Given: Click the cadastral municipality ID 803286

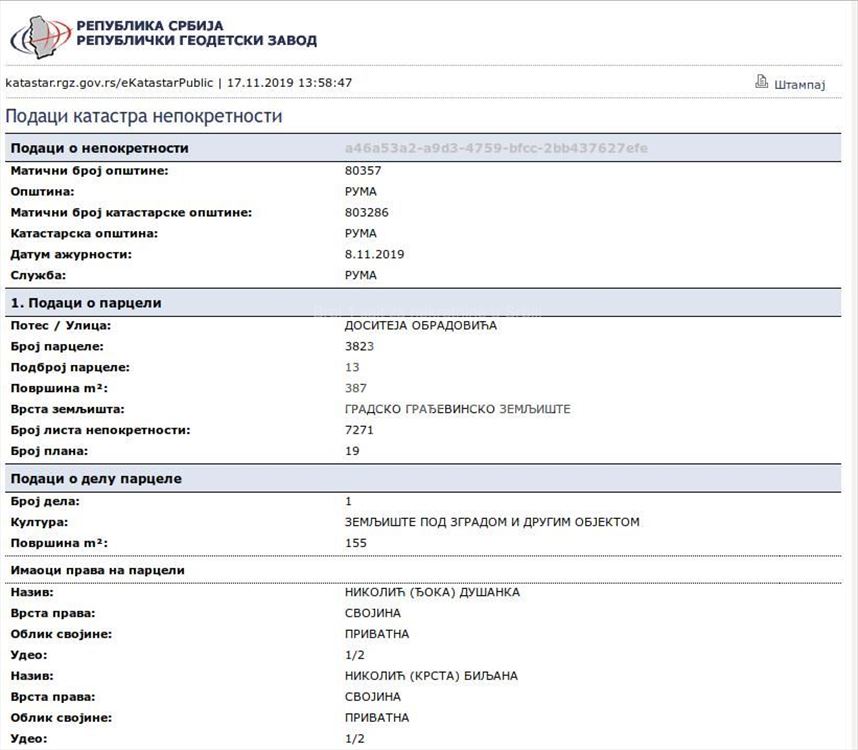Looking at the screenshot, I should tap(366, 212).
